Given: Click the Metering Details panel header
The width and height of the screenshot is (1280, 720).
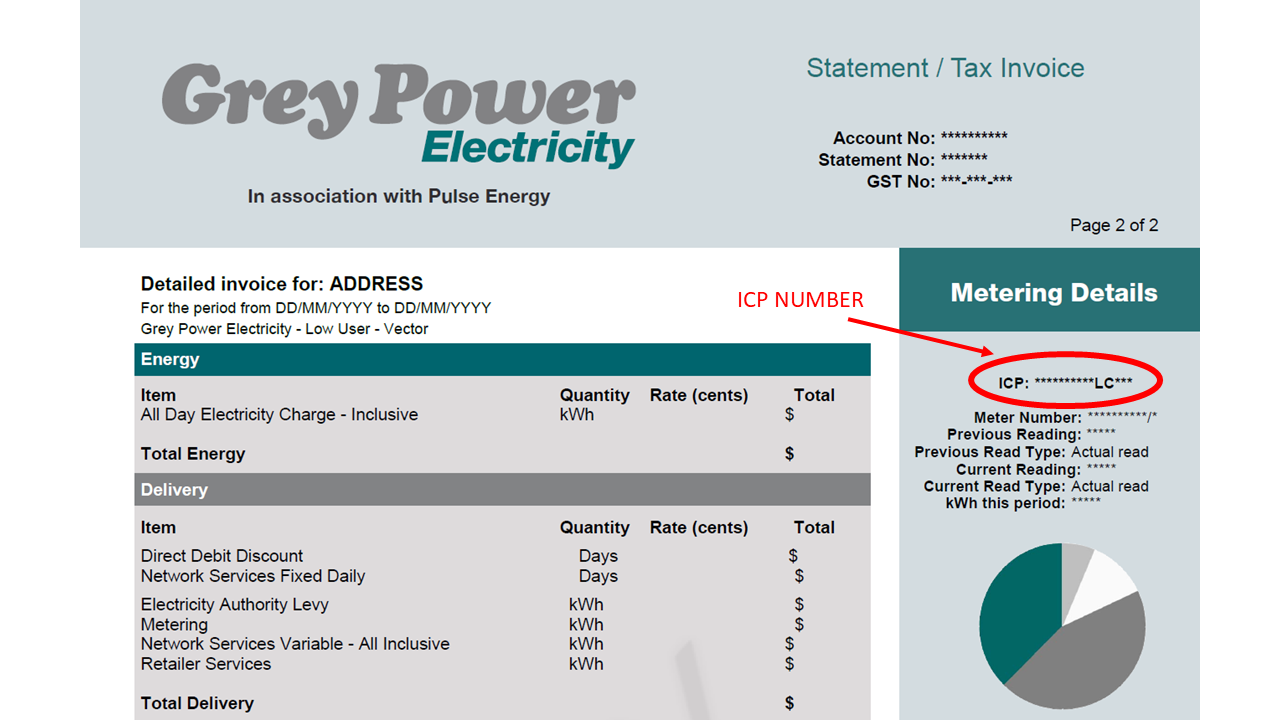Looking at the screenshot, I should coord(1053,293).
